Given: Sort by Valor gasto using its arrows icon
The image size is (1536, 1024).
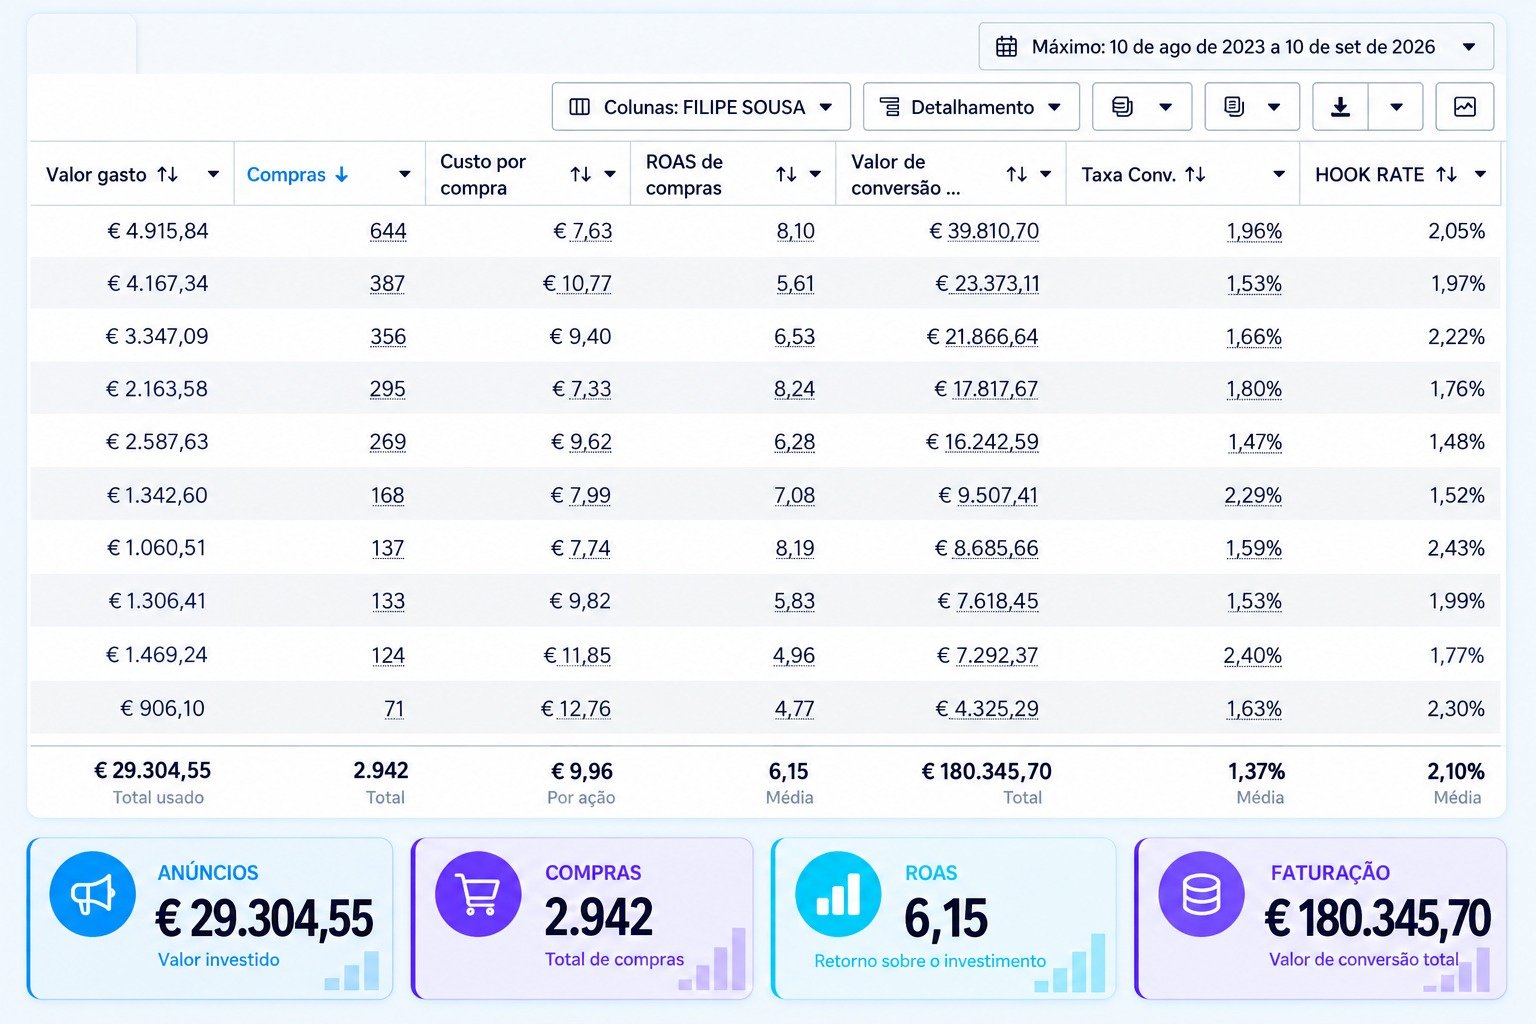Looking at the screenshot, I should pos(168,174).
